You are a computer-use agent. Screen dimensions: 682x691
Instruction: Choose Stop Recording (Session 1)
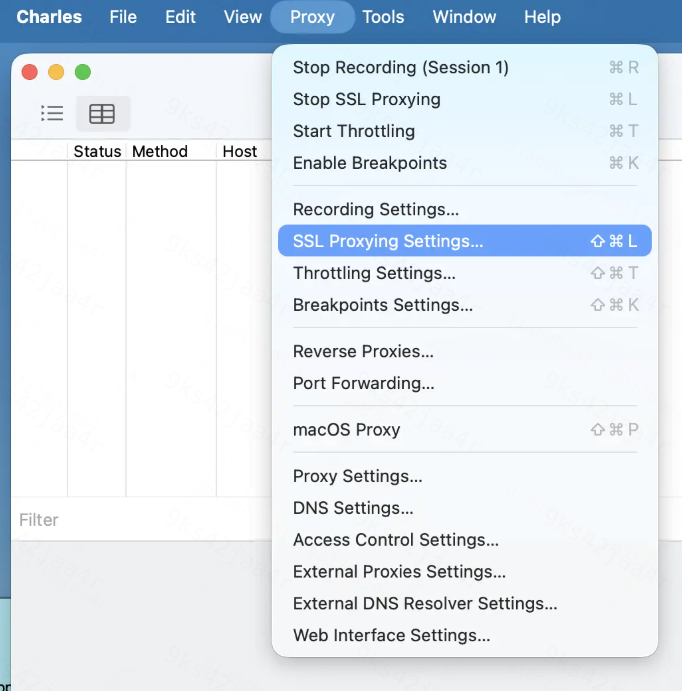pos(465,67)
